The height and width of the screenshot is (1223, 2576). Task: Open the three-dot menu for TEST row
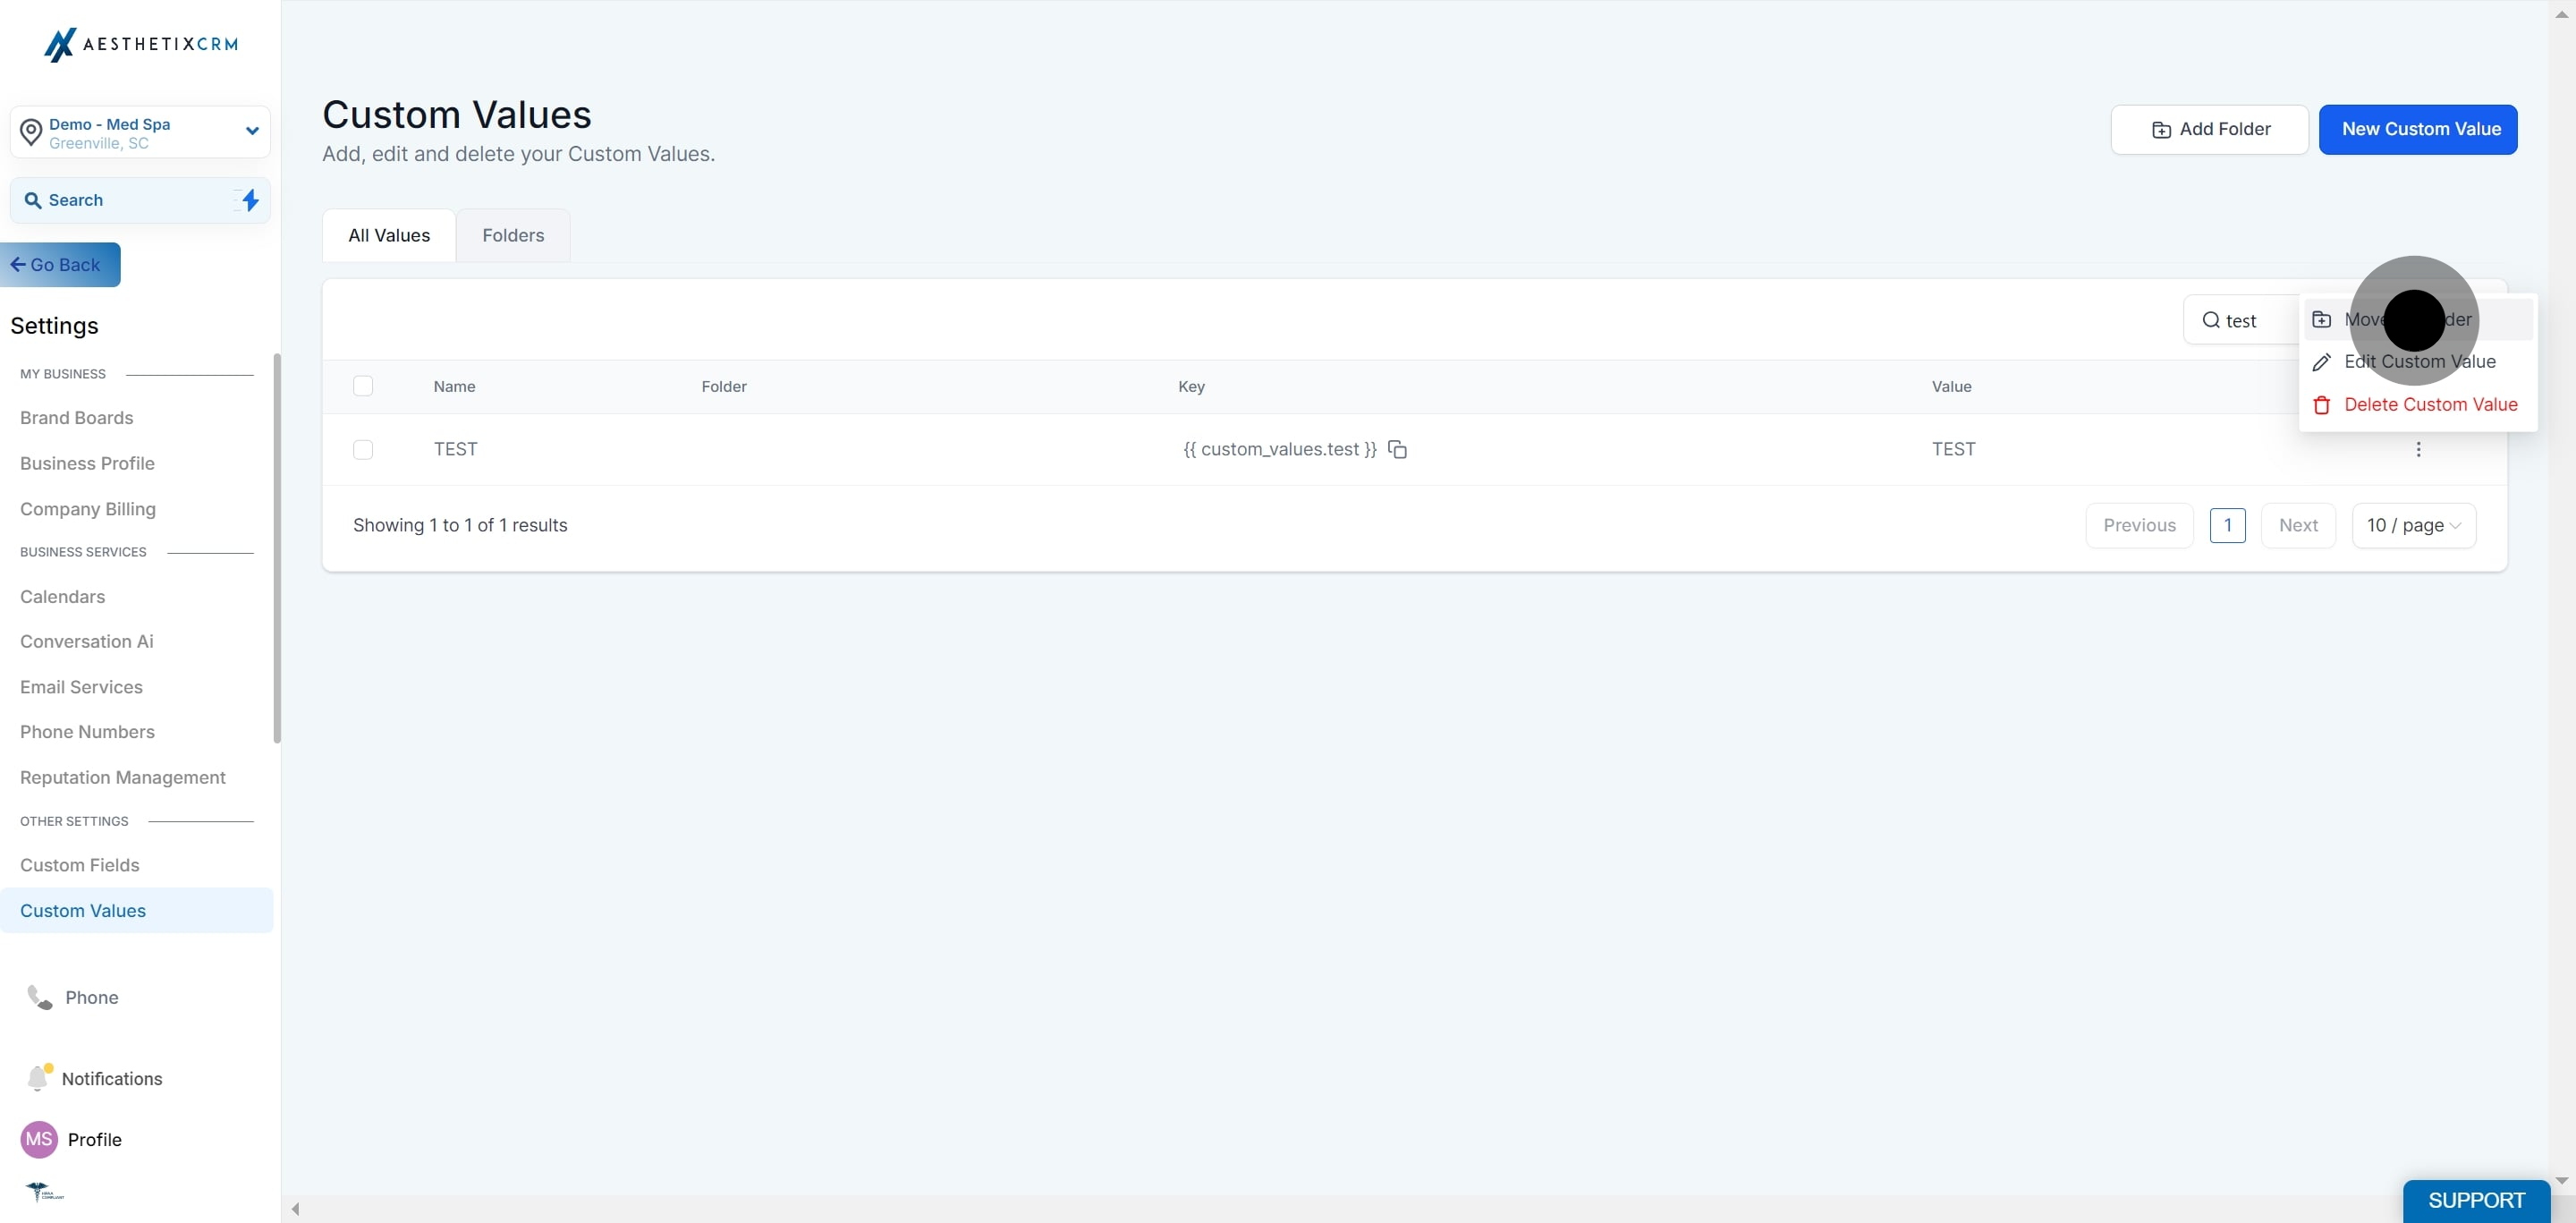(x=2418, y=449)
